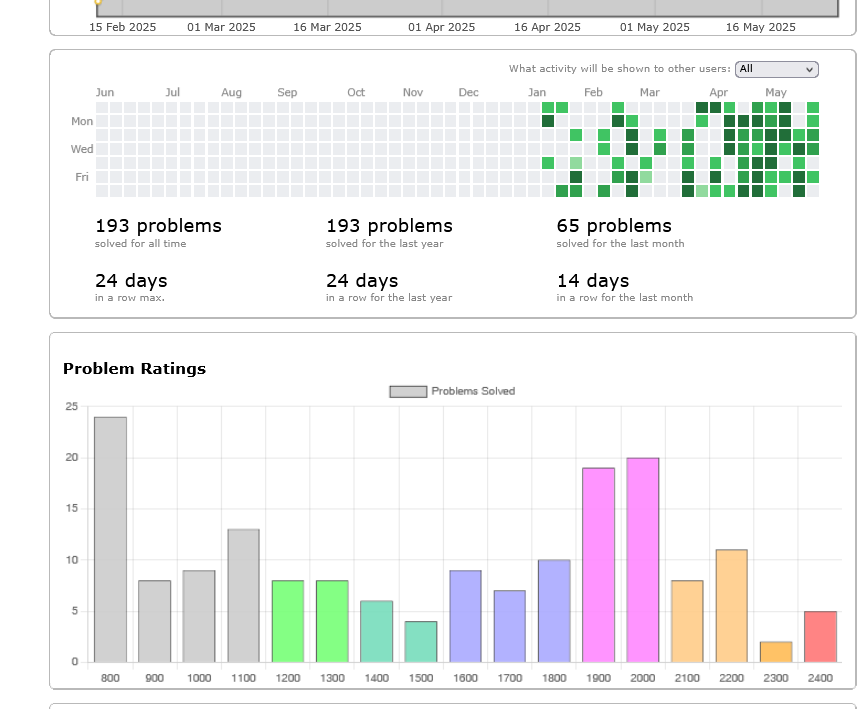Click the red bar for rating 2400
The width and height of the screenshot is (862, 709).
[820, 636]
